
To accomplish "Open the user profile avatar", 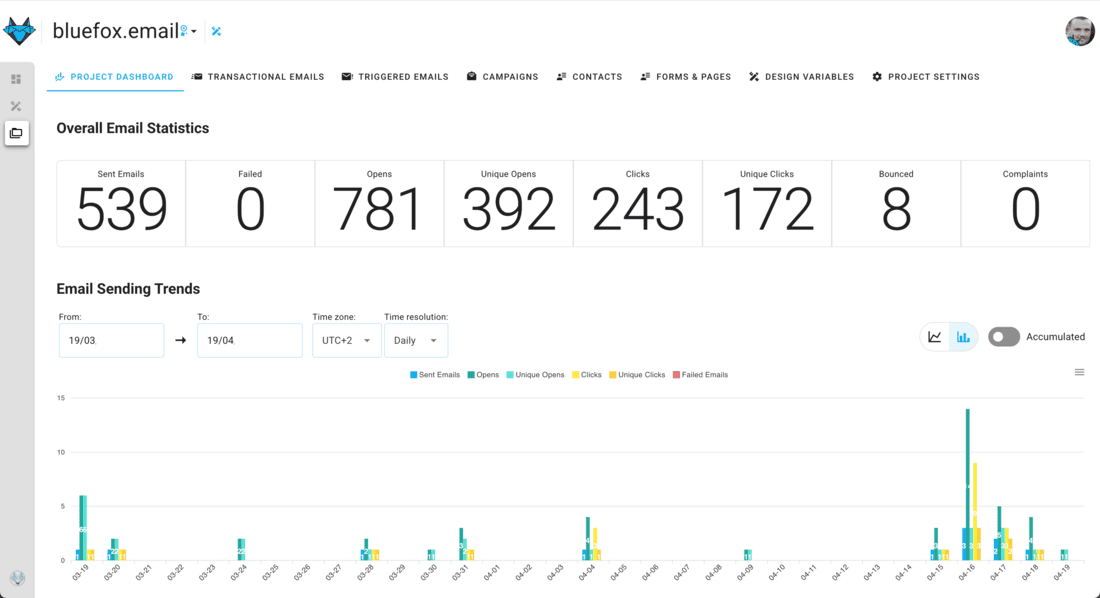I will (1079, 31).
